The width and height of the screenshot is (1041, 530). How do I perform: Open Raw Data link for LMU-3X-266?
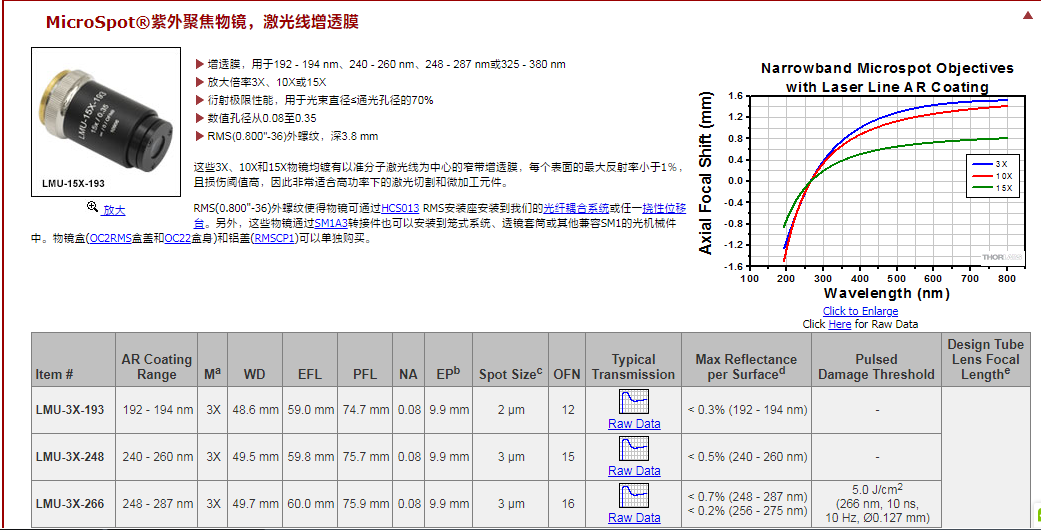634,518
